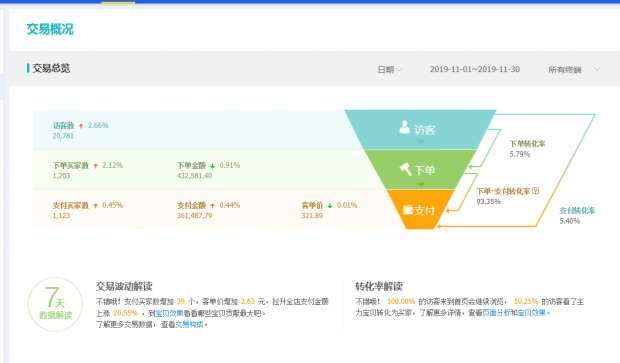Click the 交易波动解读 heading
Viewport: 620px width, 363px height.
coord(124,286)
